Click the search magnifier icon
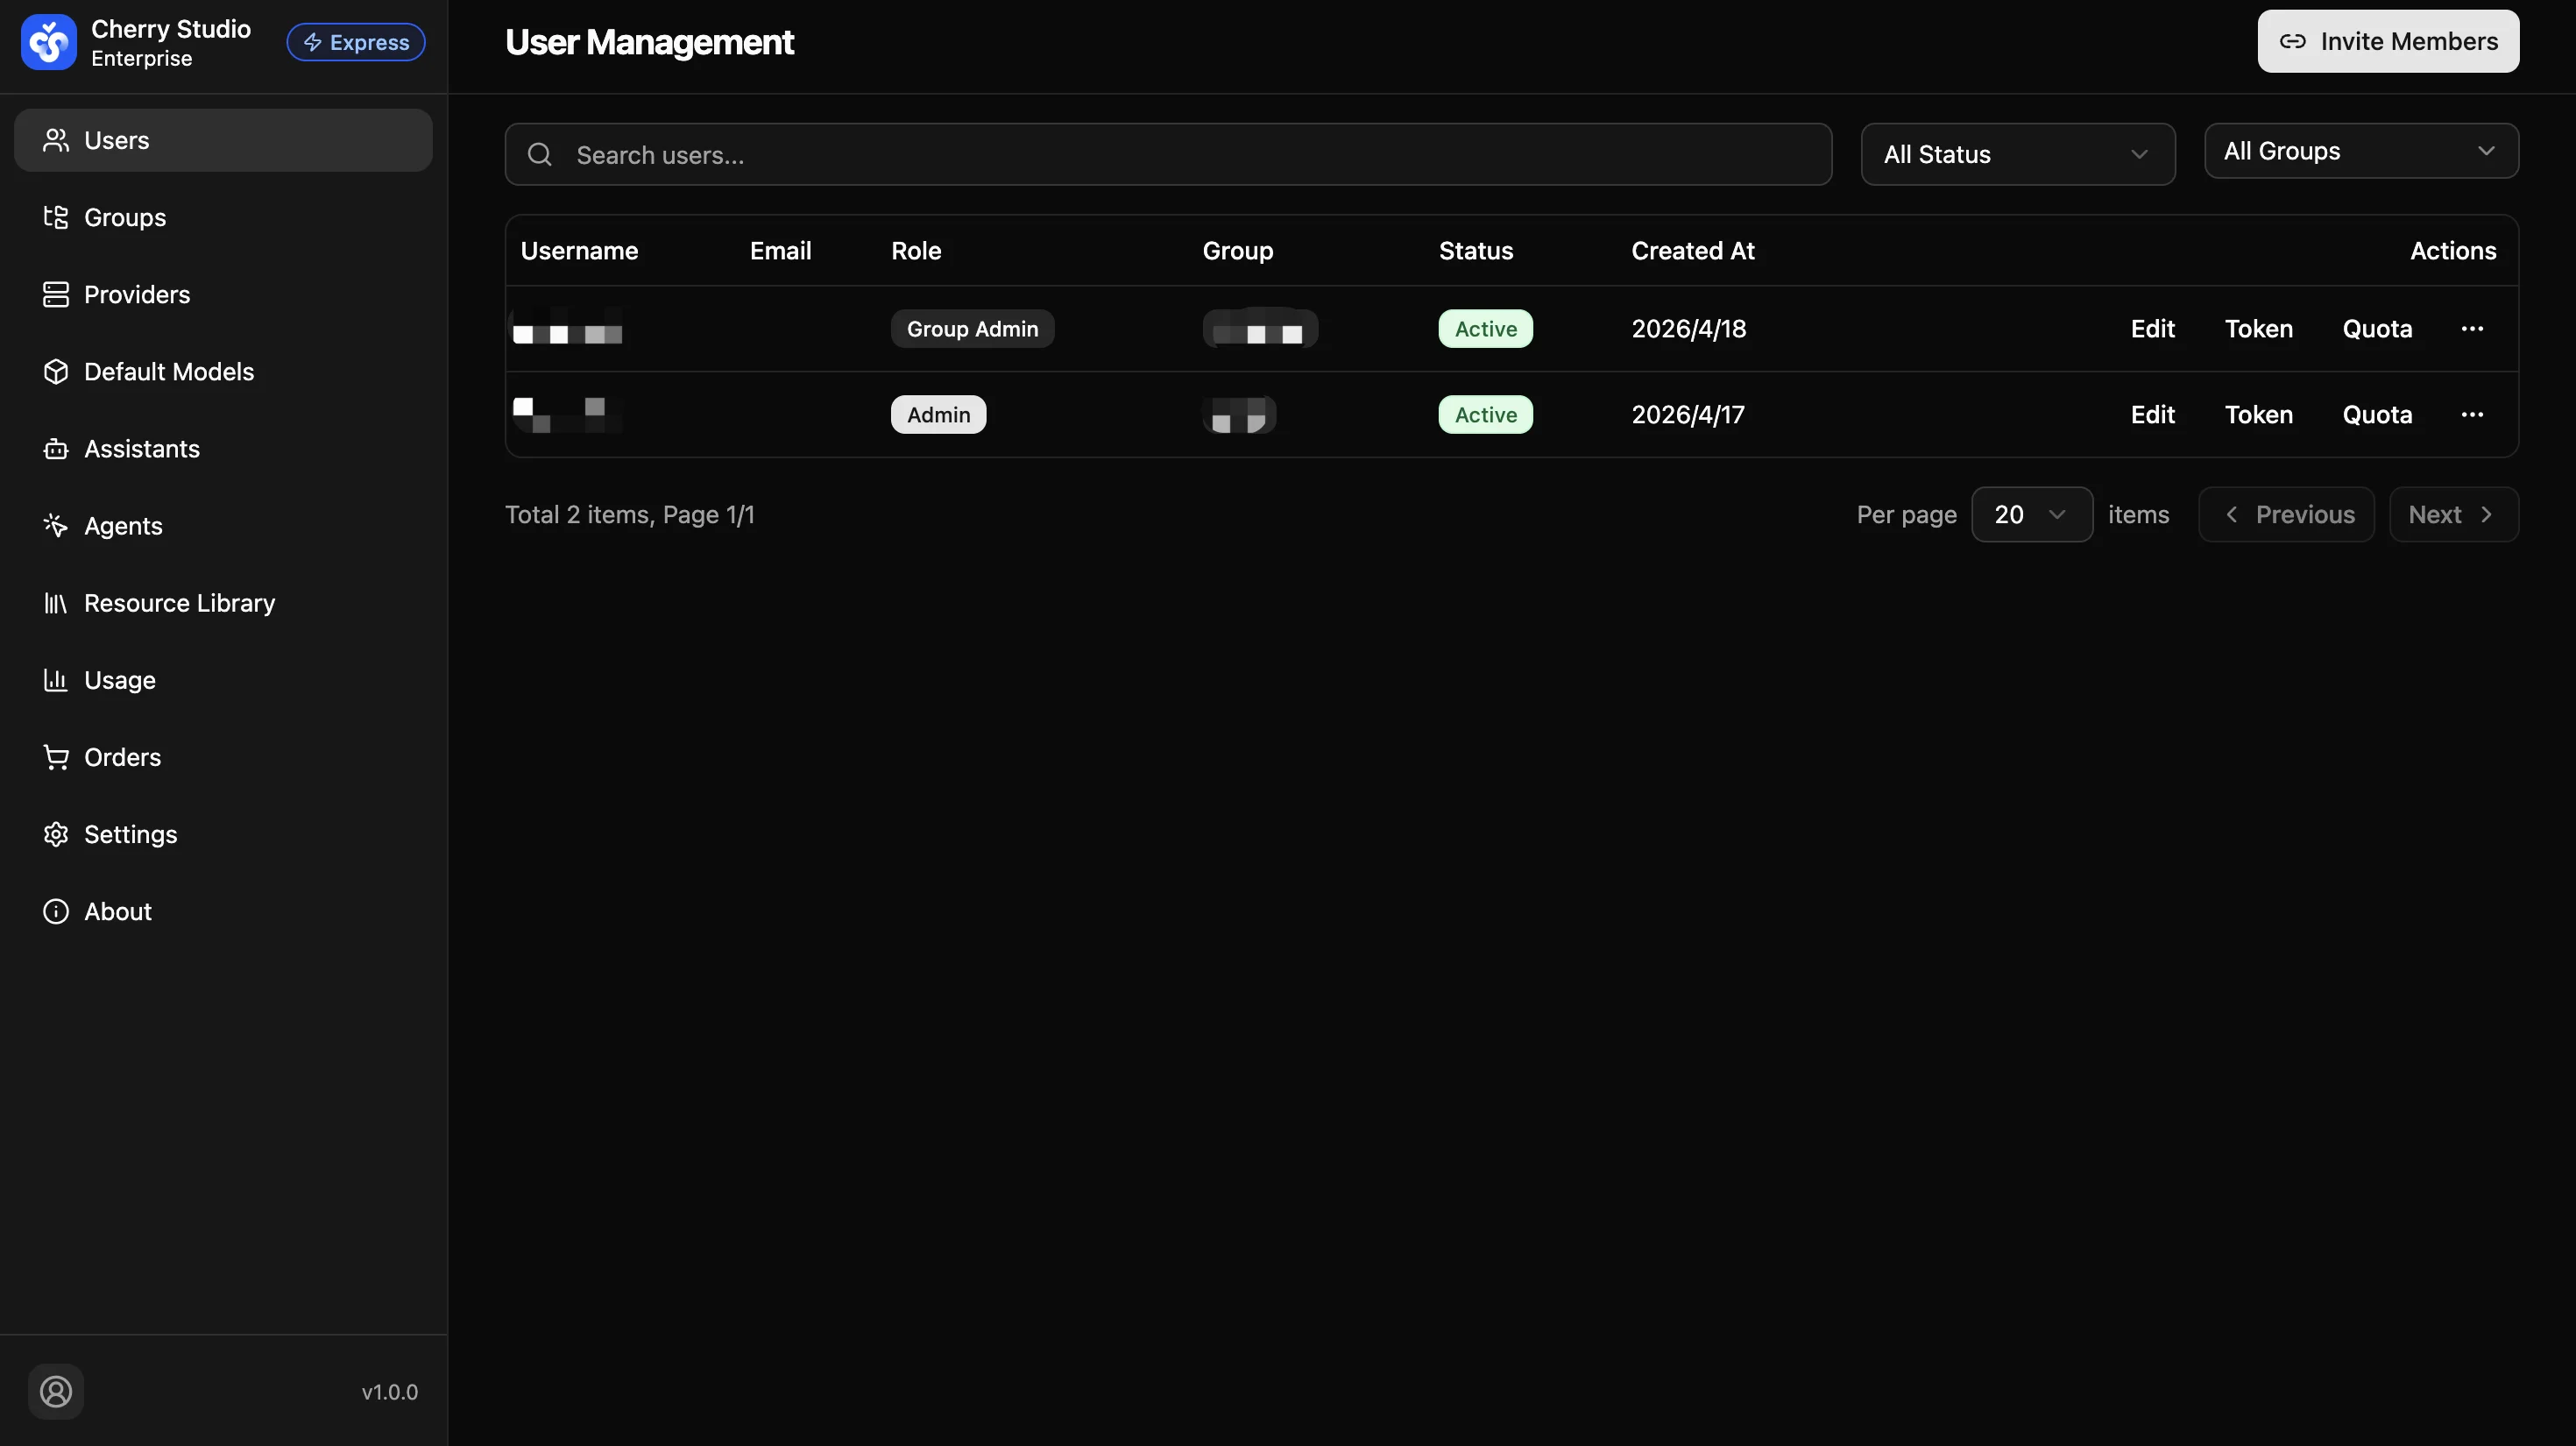Viewport: 2576px width, 1446px height. click(x=540, y=154)
